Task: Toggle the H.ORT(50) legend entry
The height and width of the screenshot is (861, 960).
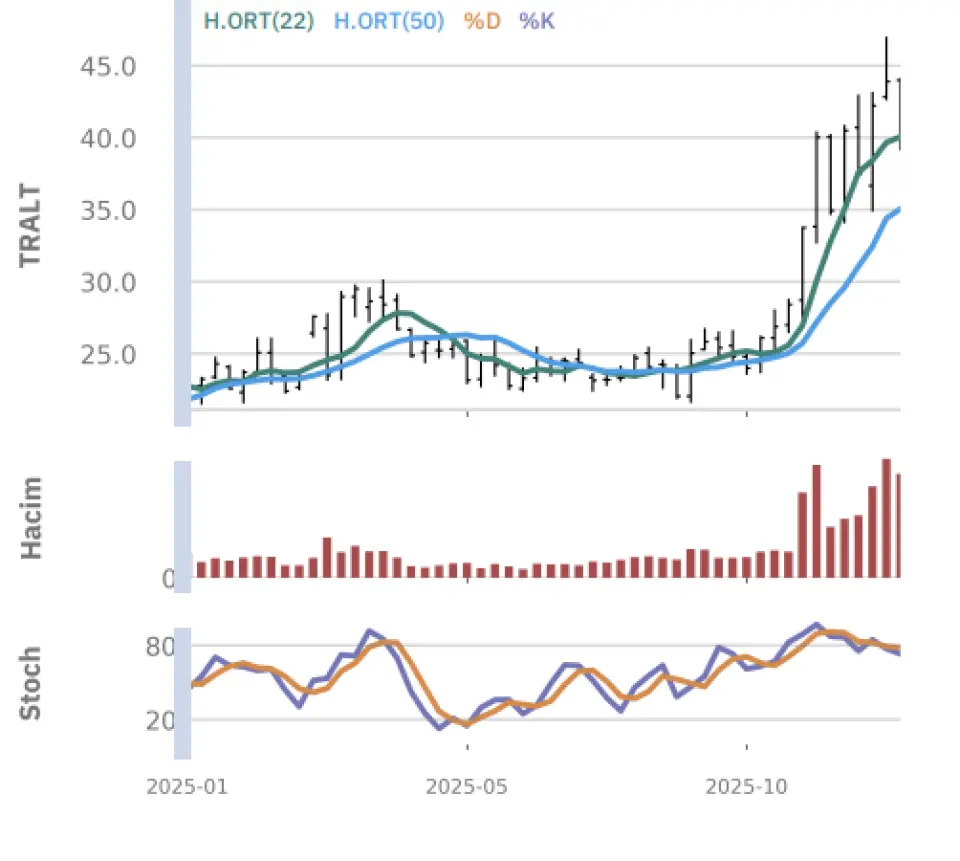Action: point(388,20)
